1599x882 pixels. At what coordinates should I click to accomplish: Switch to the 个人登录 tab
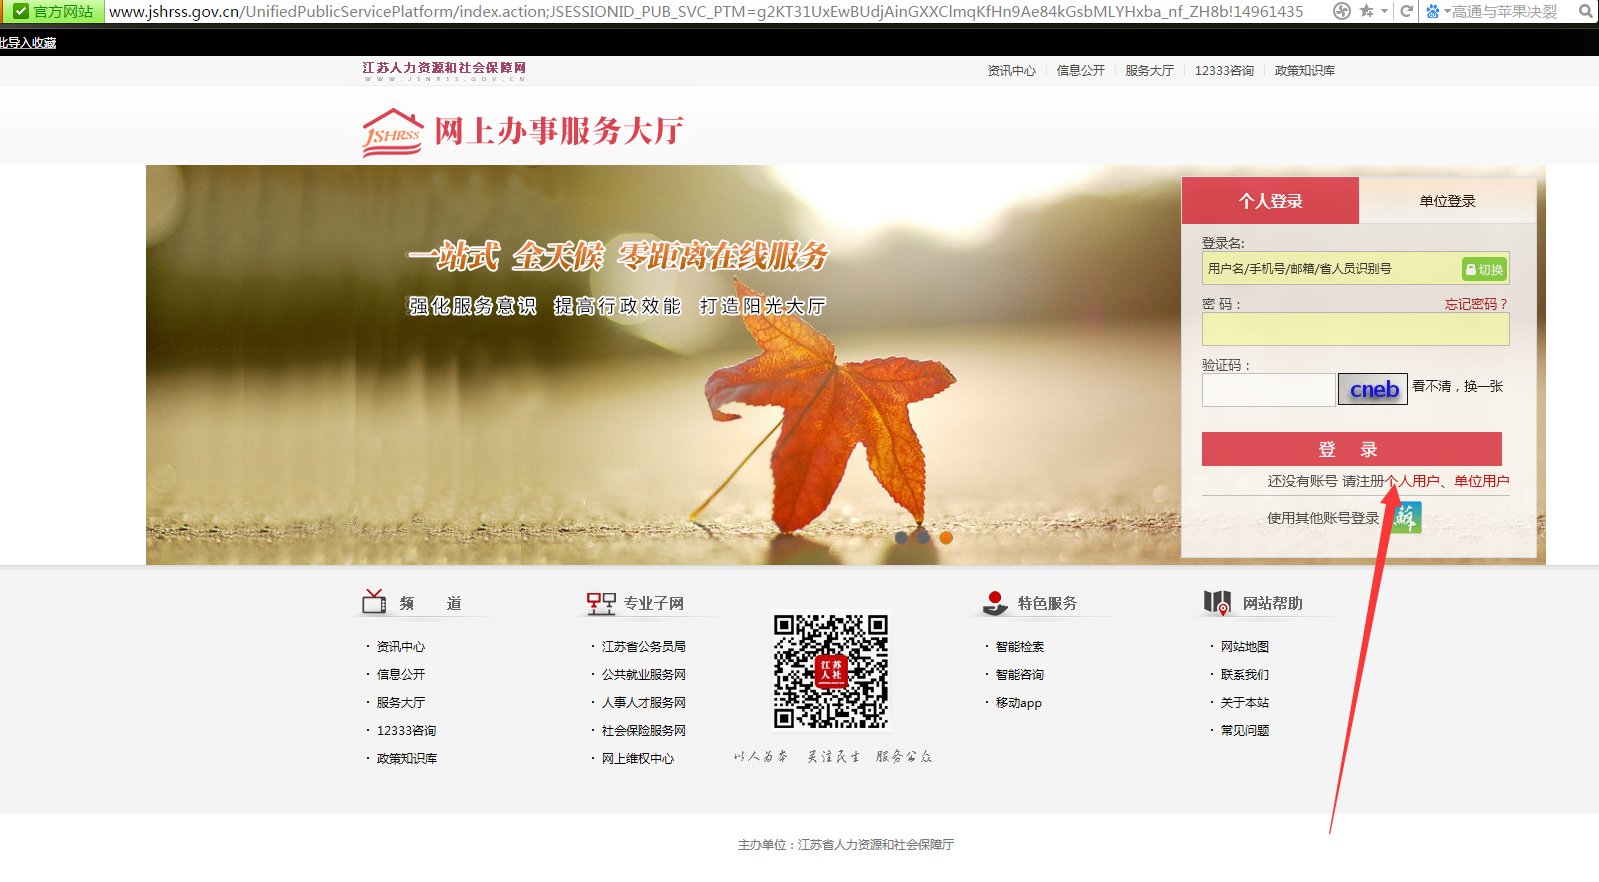[1270, 200]
